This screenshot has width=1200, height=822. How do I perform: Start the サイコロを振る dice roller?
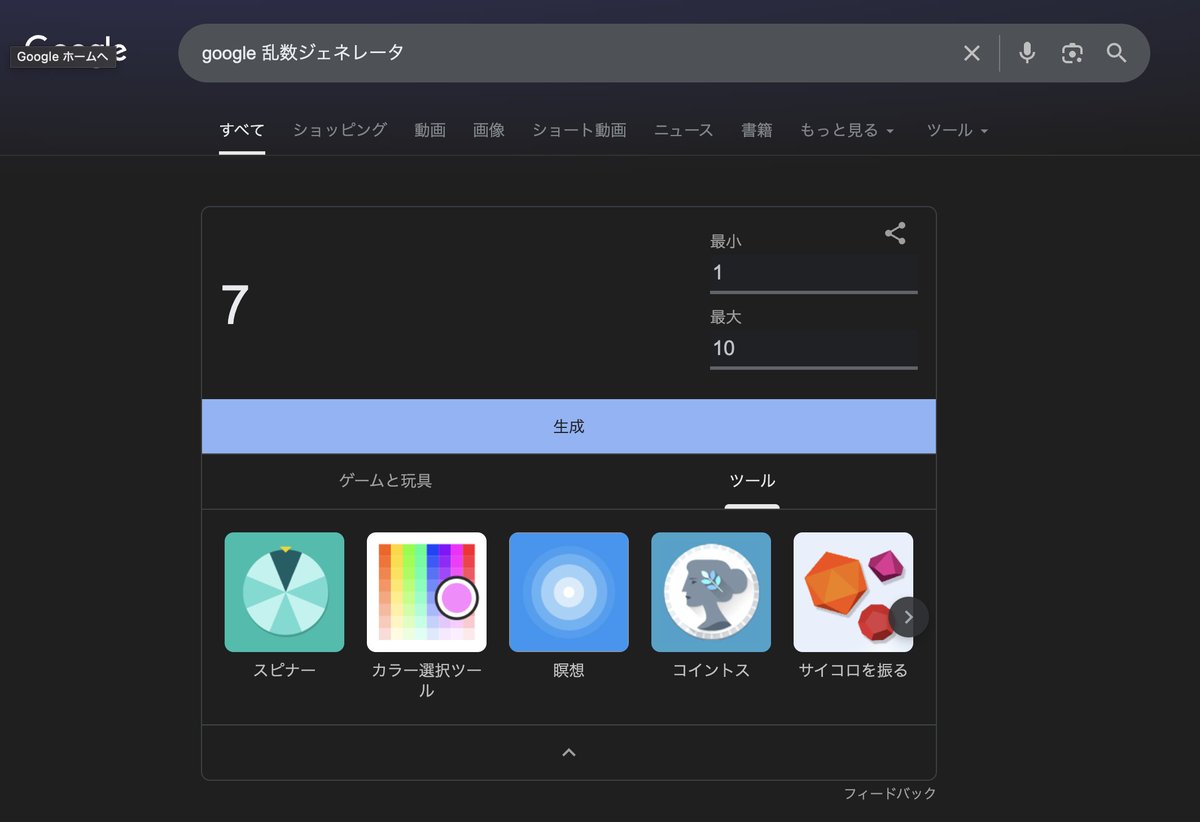(853, 592)
